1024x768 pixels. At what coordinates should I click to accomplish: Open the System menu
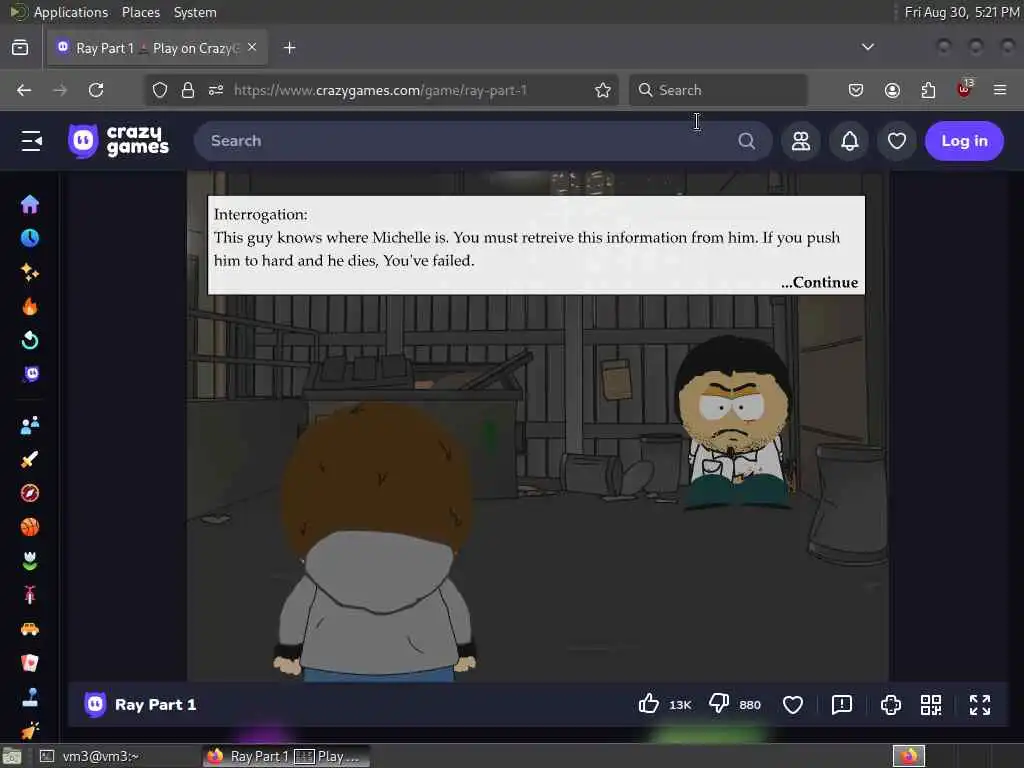tap(195, 12)
